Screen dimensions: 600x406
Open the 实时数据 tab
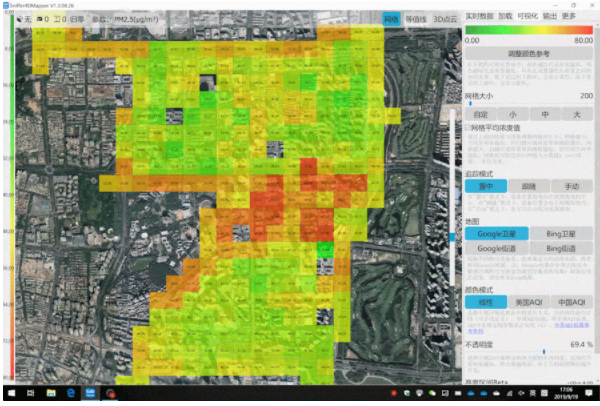click(x=480, y=17)
